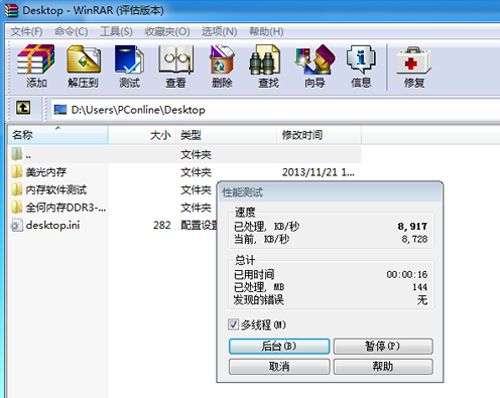Click the 性能测试 dialog title
Screen dimensions: 500x398
click(242, 192)
